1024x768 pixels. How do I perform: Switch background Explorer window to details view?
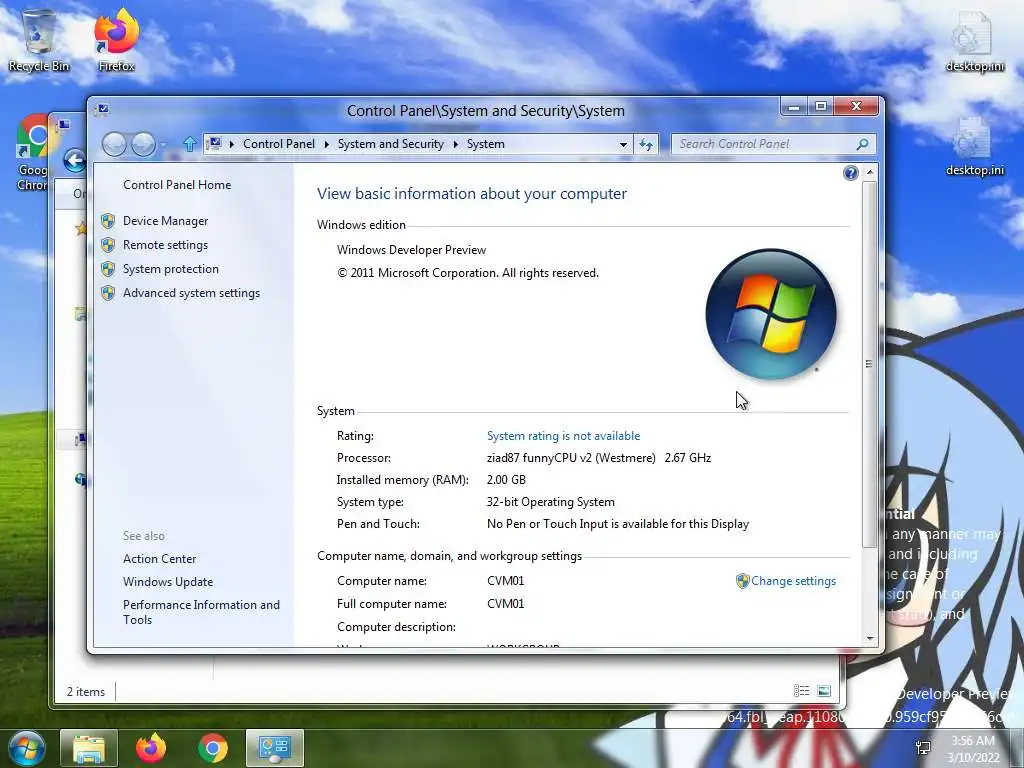801,691
